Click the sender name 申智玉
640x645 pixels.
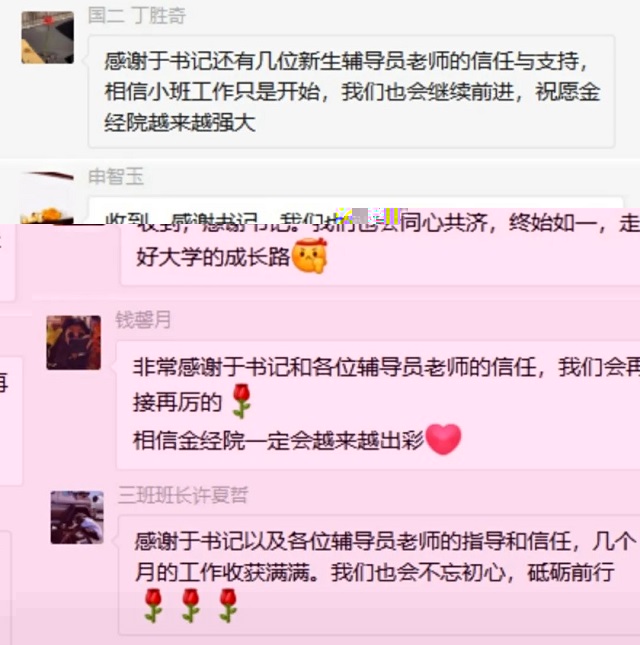pyautogui.click(x=116, y=177)
